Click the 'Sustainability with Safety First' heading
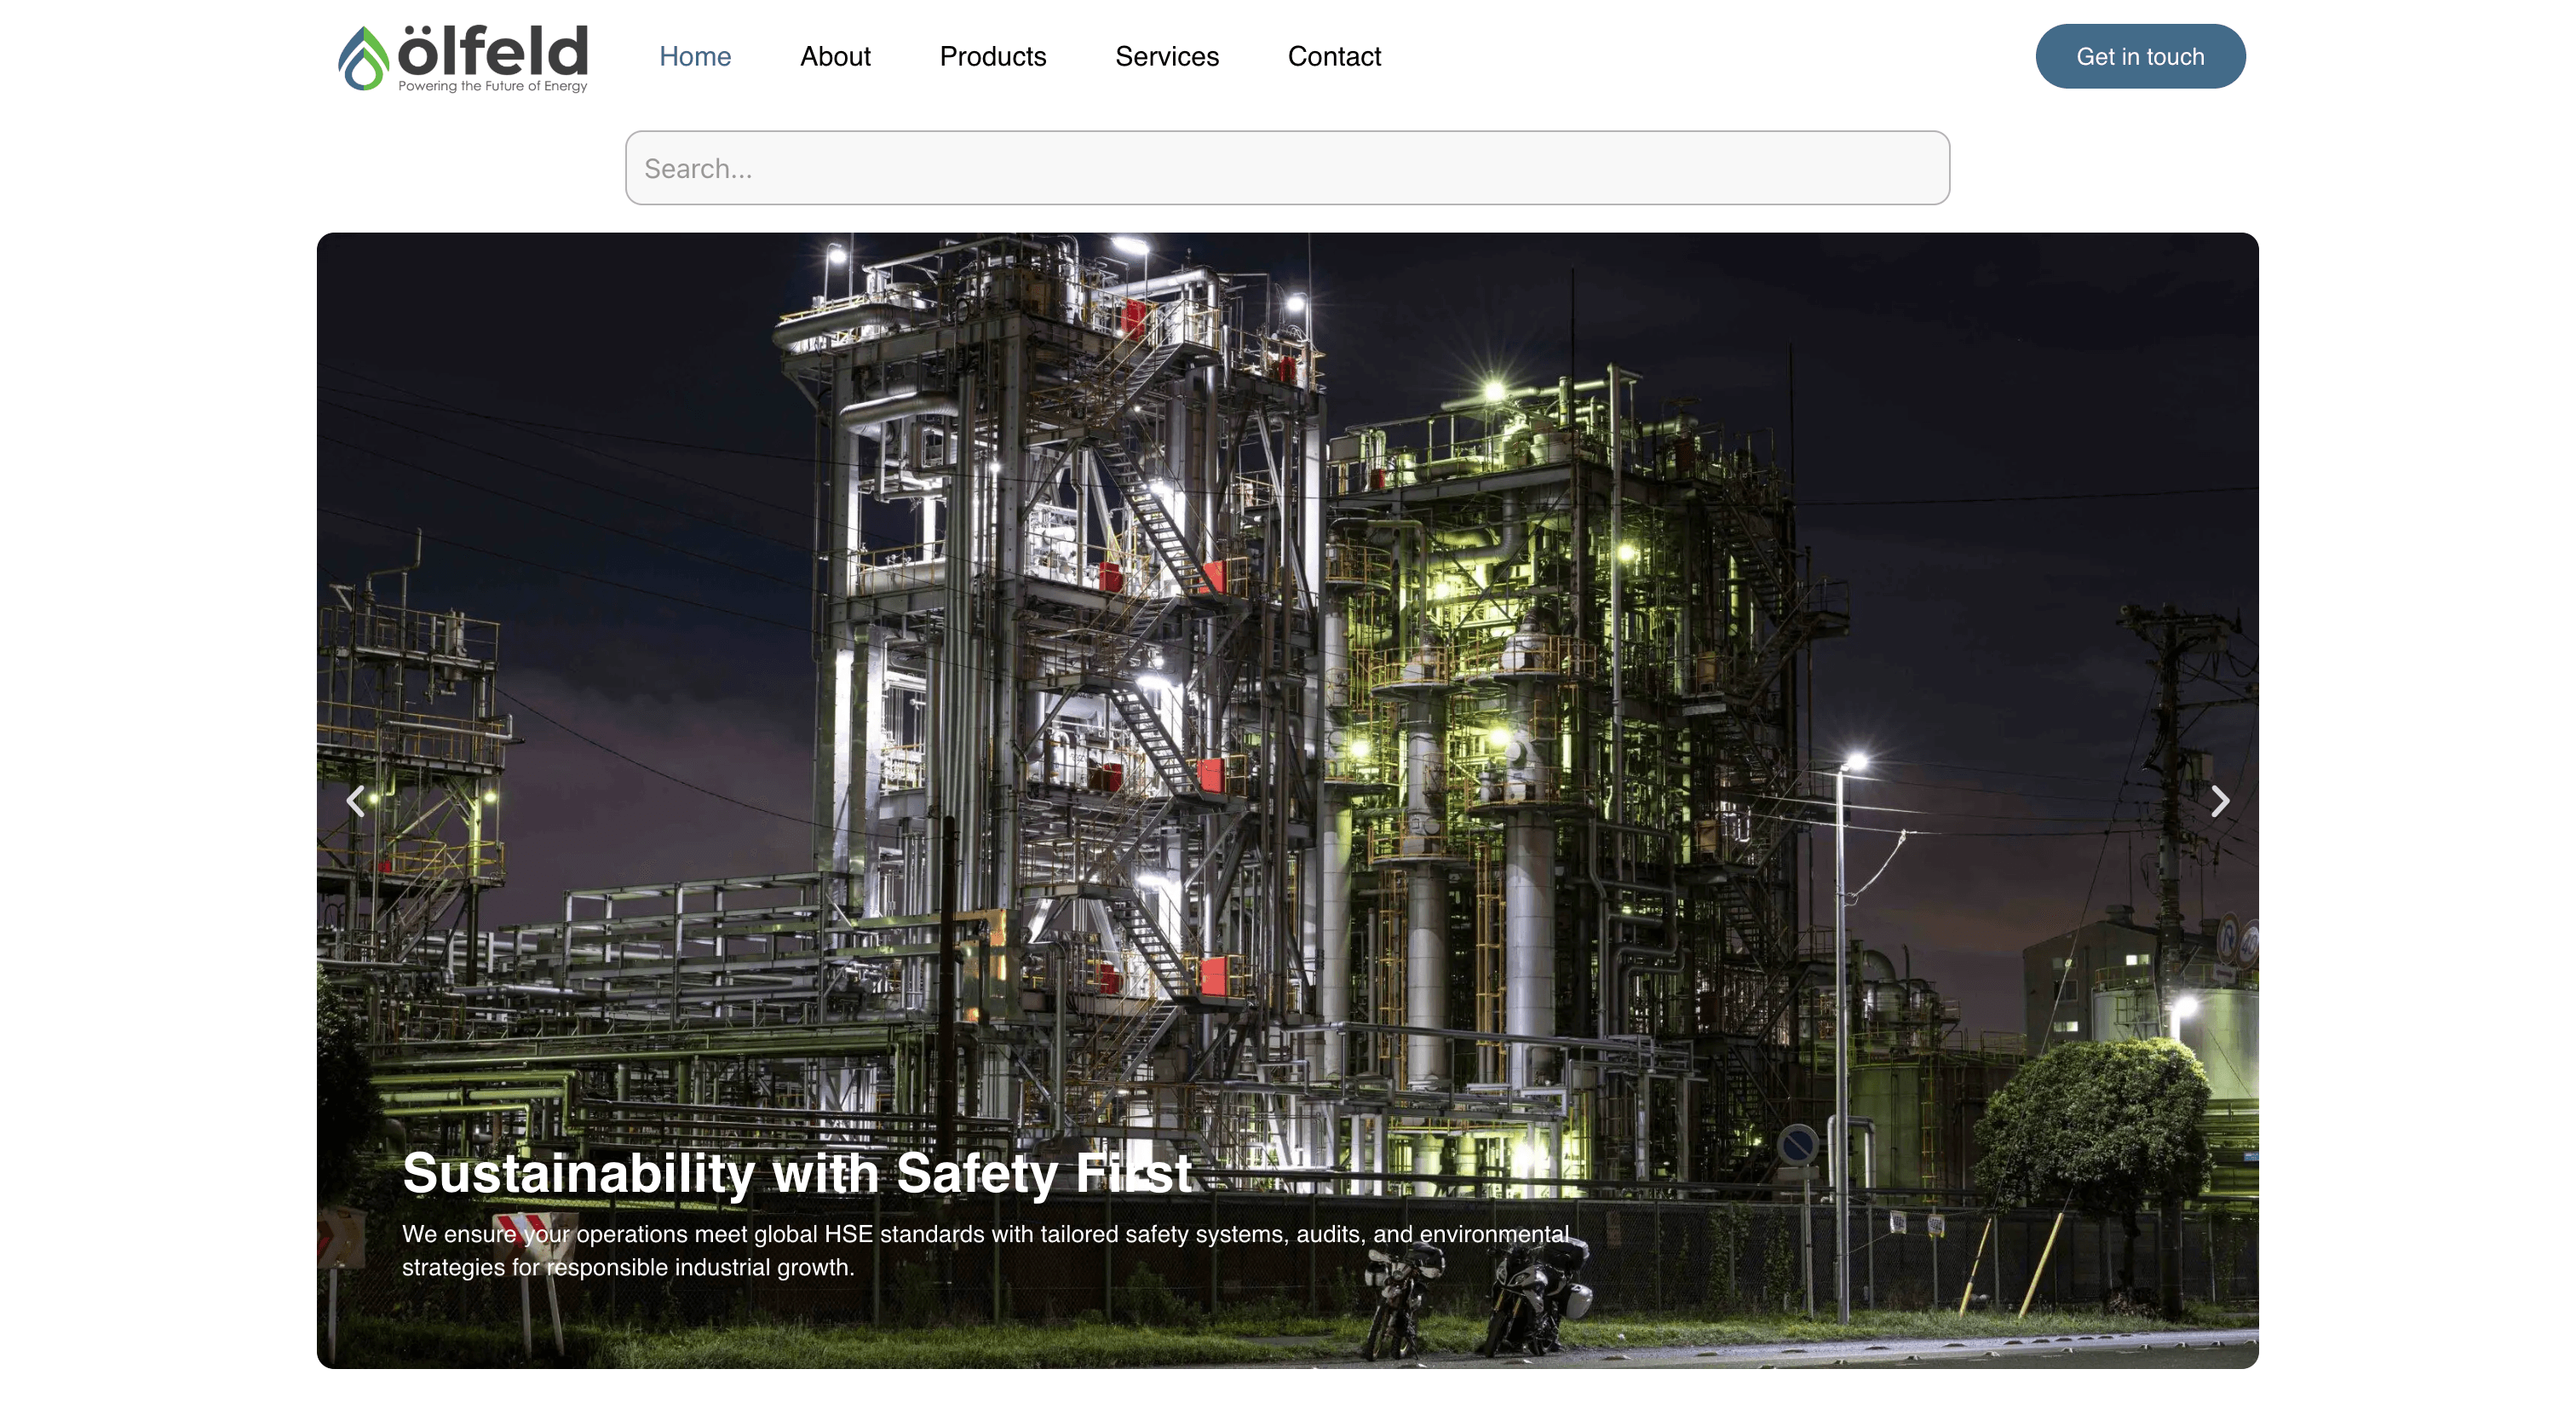Viewport: 2576px width, 1421px height. (x=796, y=1173)
